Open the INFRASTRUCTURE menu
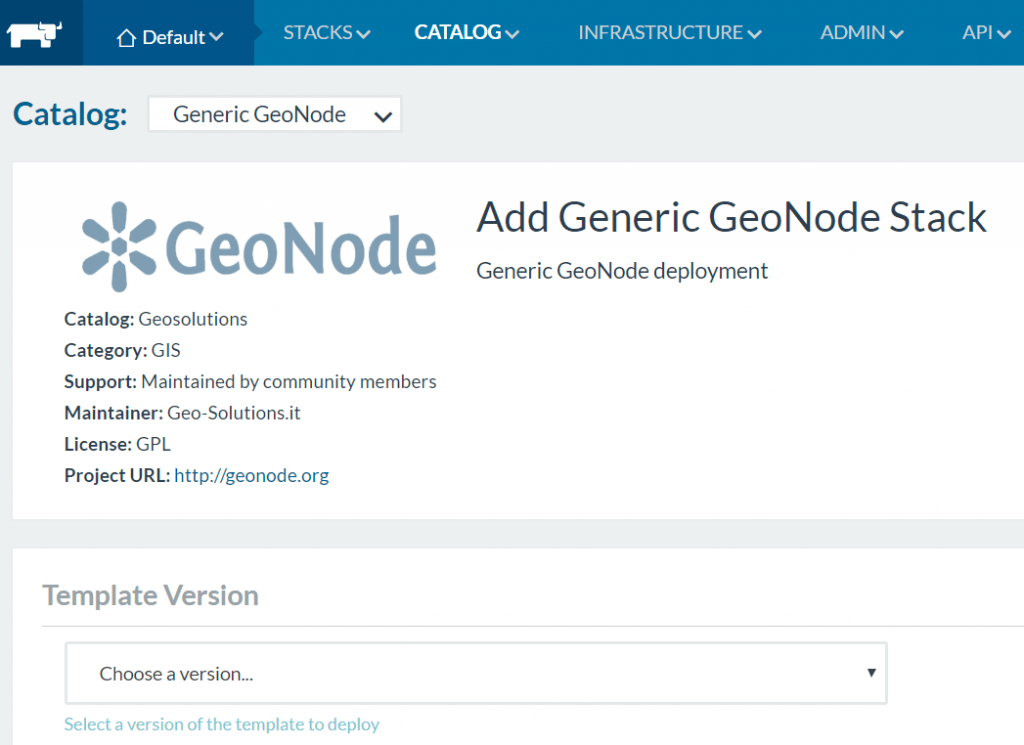This screenshot has height=745, width=1024. (x=661, y=33)
